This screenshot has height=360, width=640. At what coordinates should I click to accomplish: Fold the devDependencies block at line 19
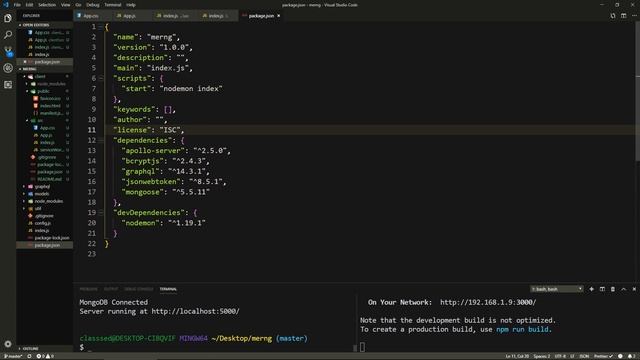point(101,213)
